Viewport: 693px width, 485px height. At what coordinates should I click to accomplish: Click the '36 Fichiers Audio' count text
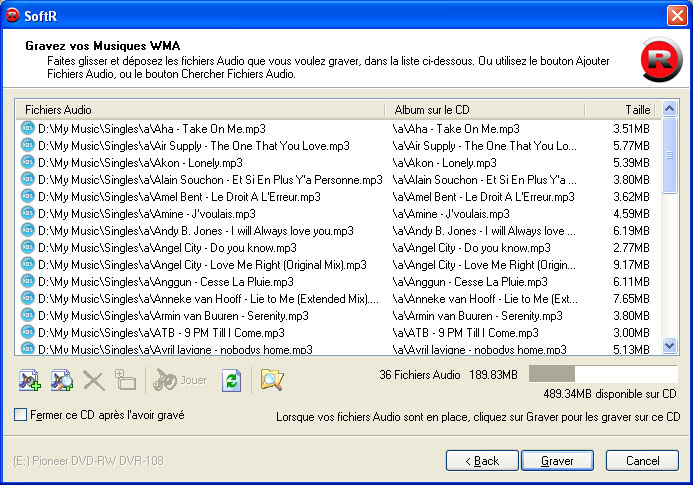click(420, 375)
